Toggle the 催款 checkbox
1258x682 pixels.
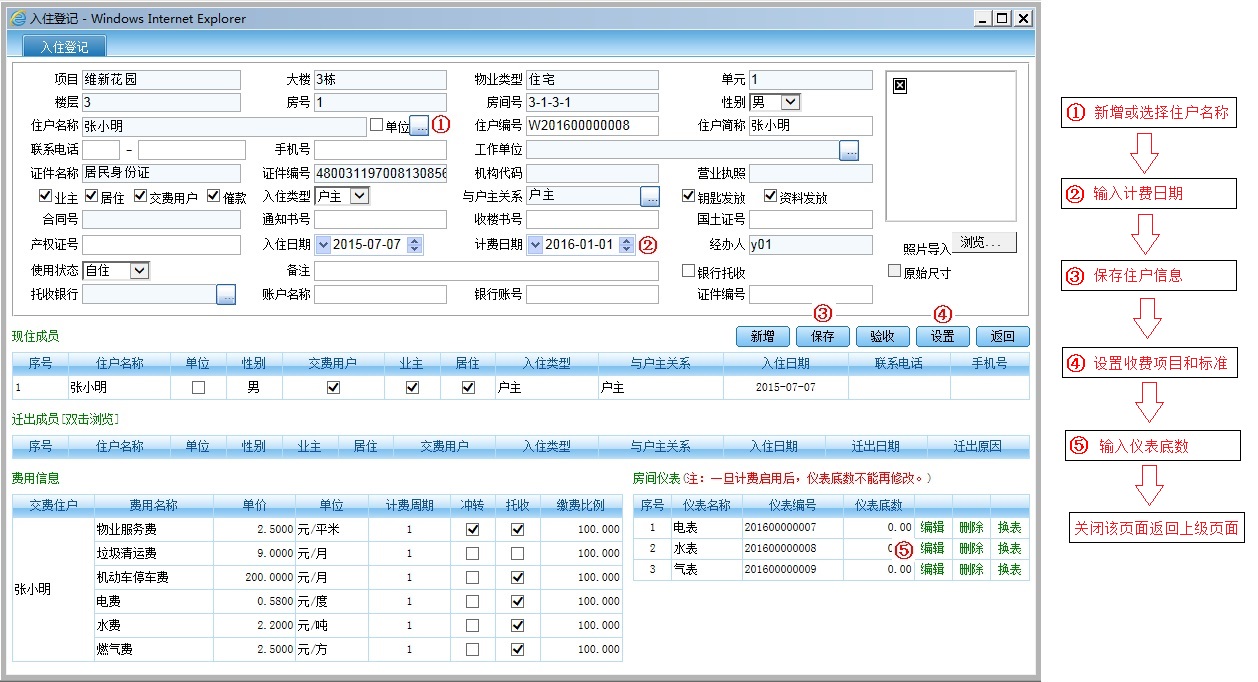tap(213, 196)
